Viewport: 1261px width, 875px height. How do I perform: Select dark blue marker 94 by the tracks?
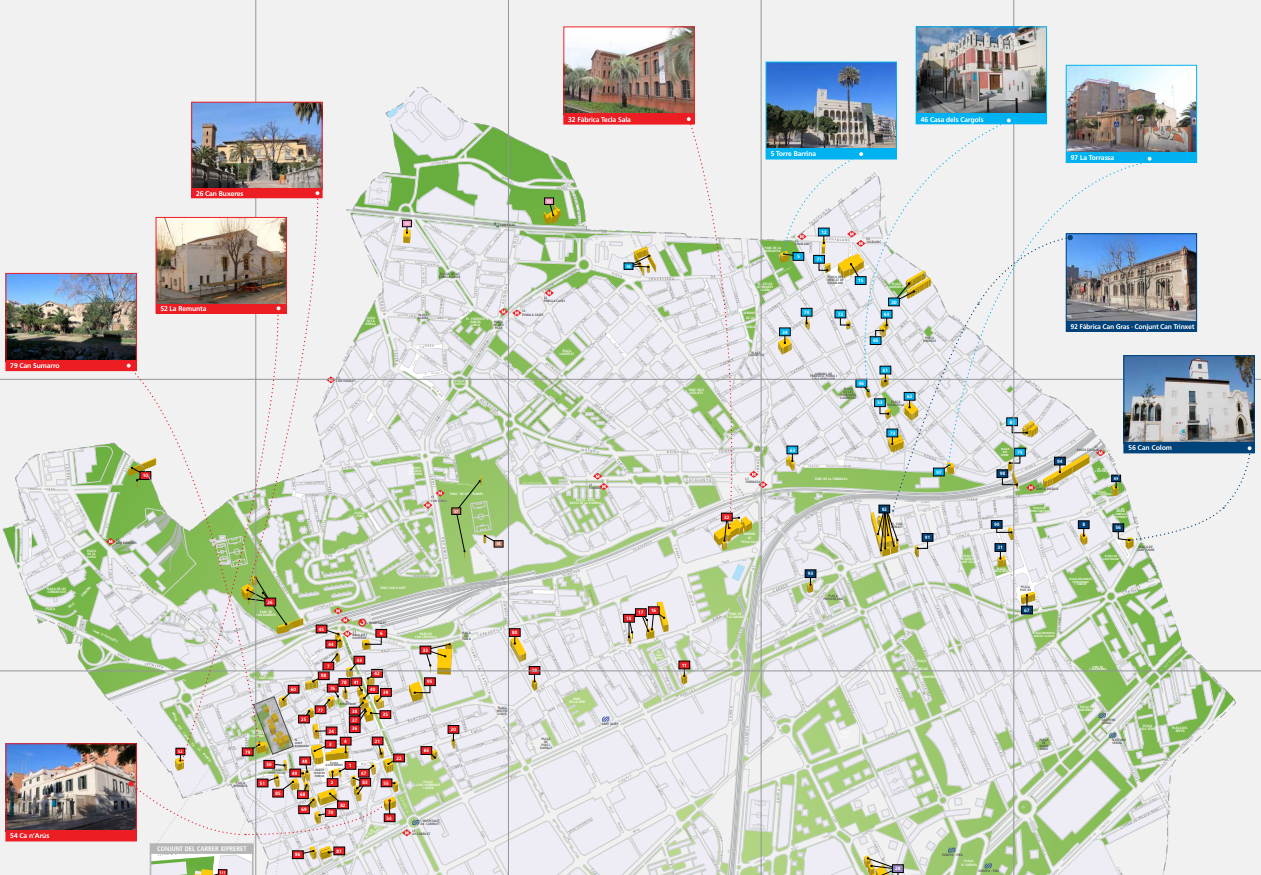[1059, 461]
